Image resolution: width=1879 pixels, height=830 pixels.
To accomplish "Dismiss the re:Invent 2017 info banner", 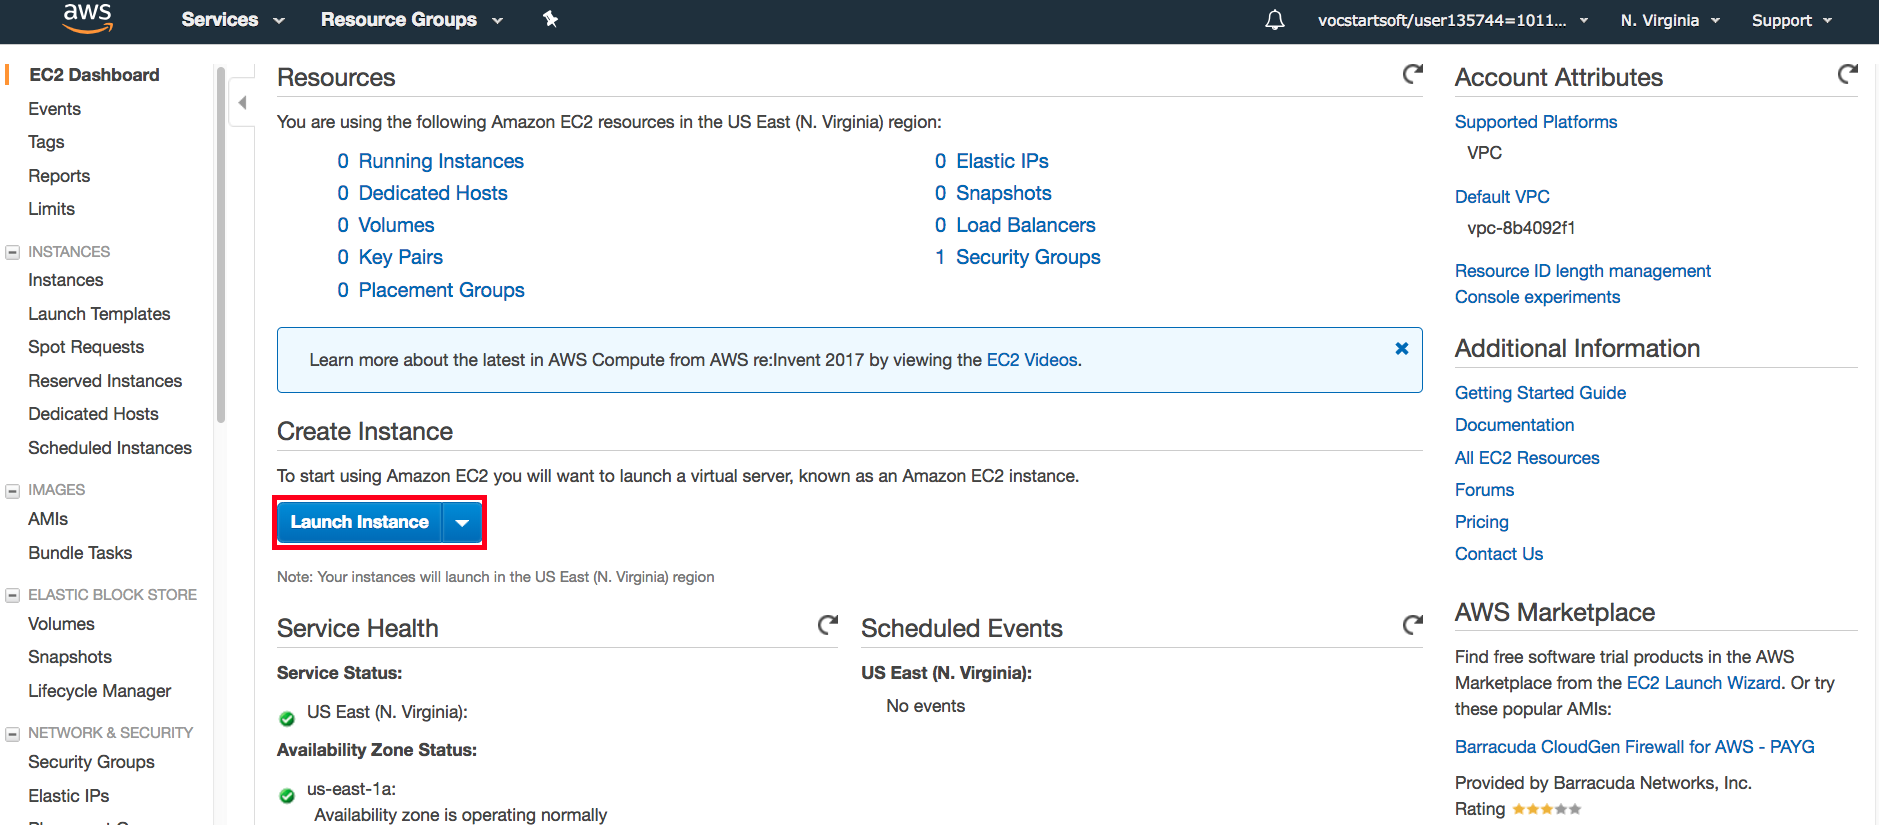I will (x=1401, y=348).
